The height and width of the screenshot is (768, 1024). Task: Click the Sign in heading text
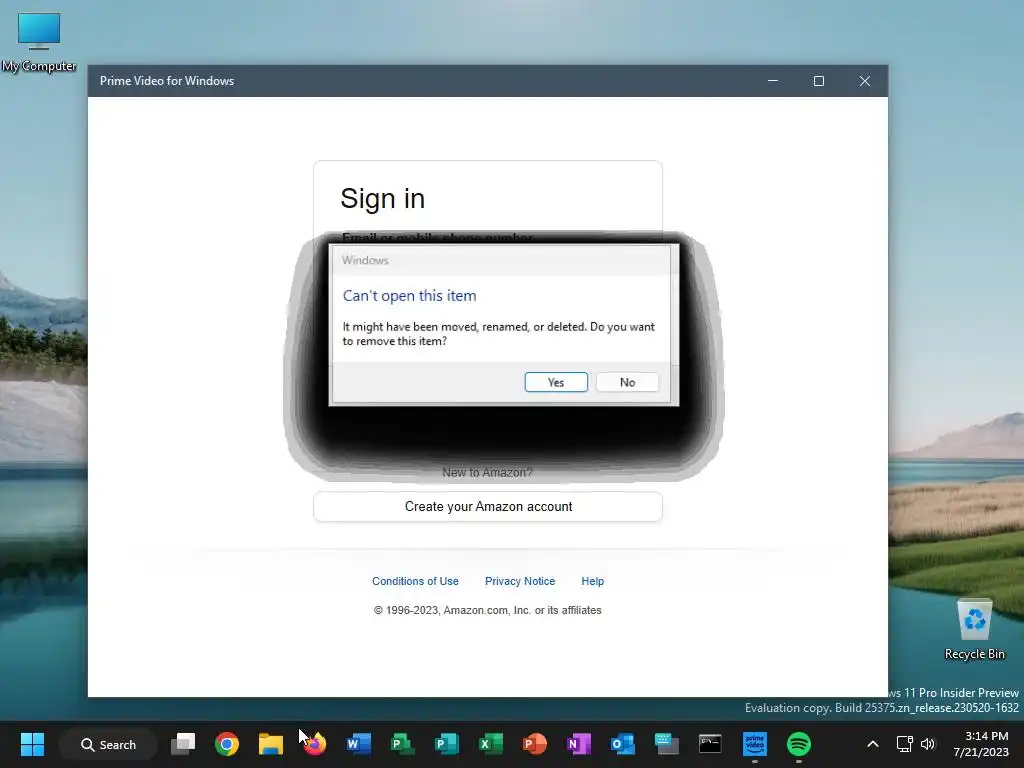tap(383, 199)
